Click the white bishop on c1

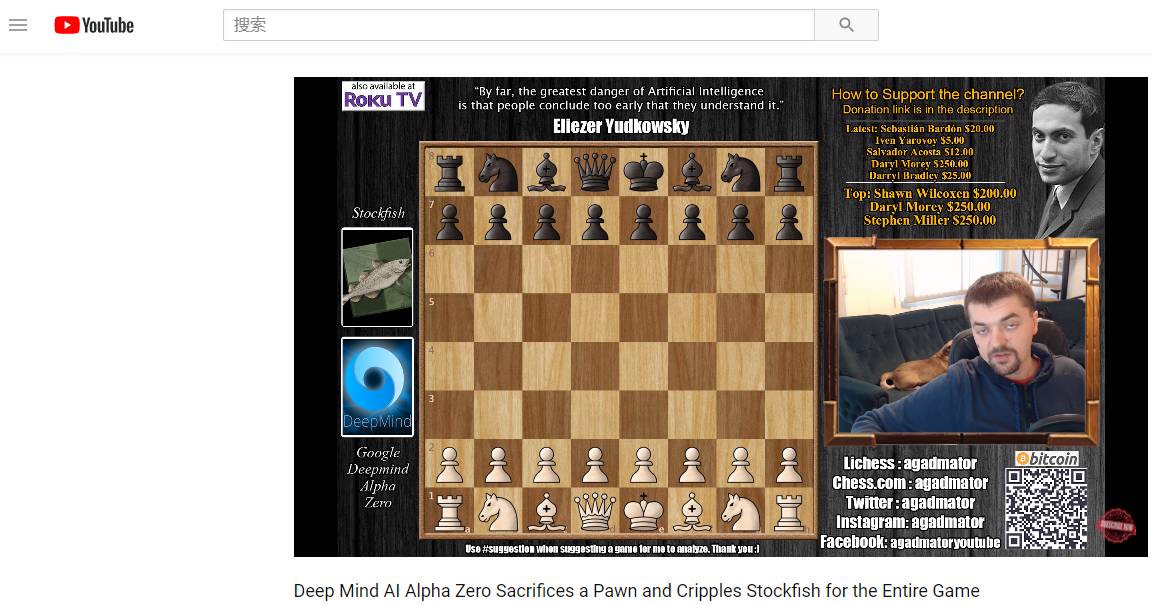point(546,512)
